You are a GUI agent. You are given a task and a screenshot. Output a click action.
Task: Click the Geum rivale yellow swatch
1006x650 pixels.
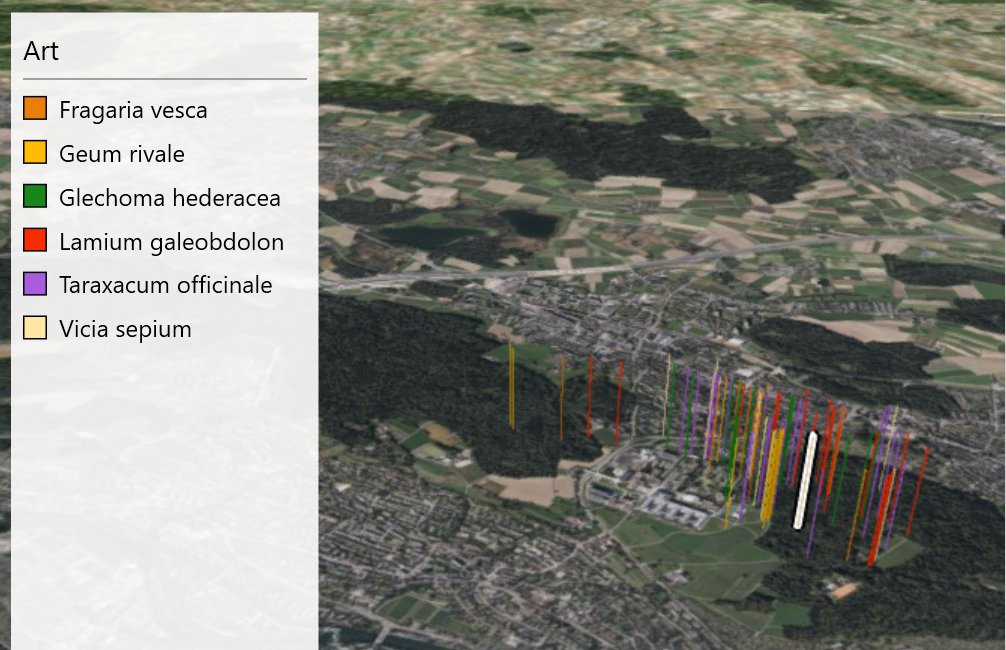[35, 152]
